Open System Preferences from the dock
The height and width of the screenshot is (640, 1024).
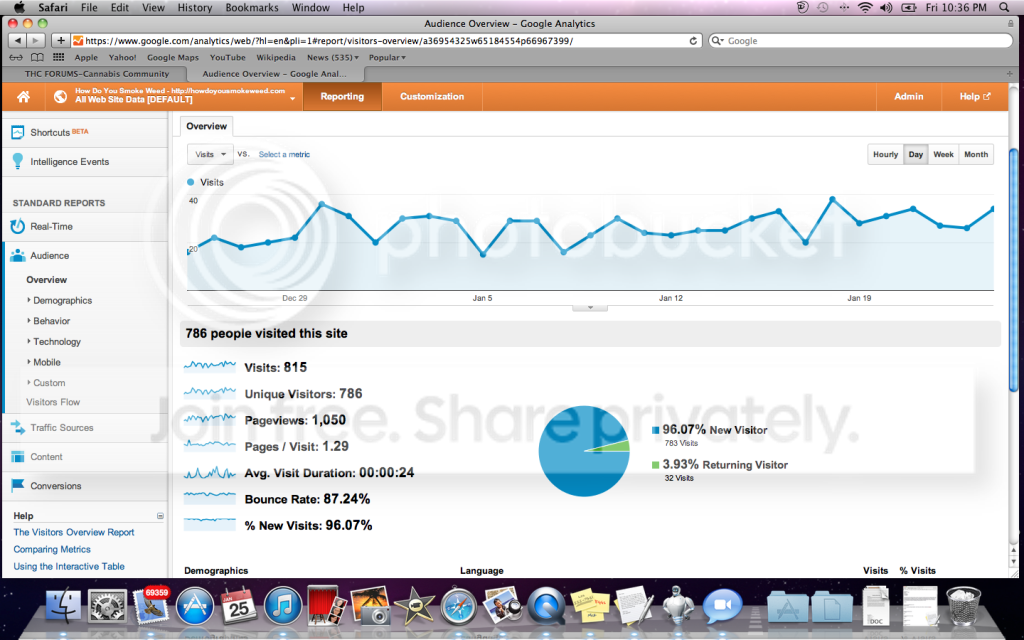107,605
